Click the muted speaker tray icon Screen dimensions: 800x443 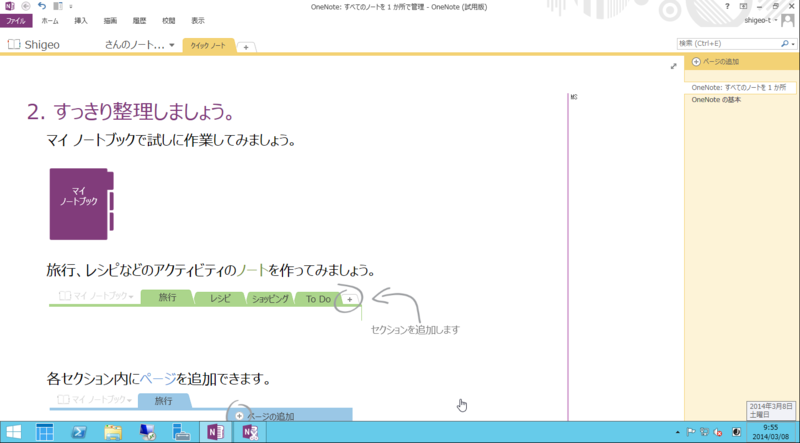pyautogui.click(x=718, y=432)
